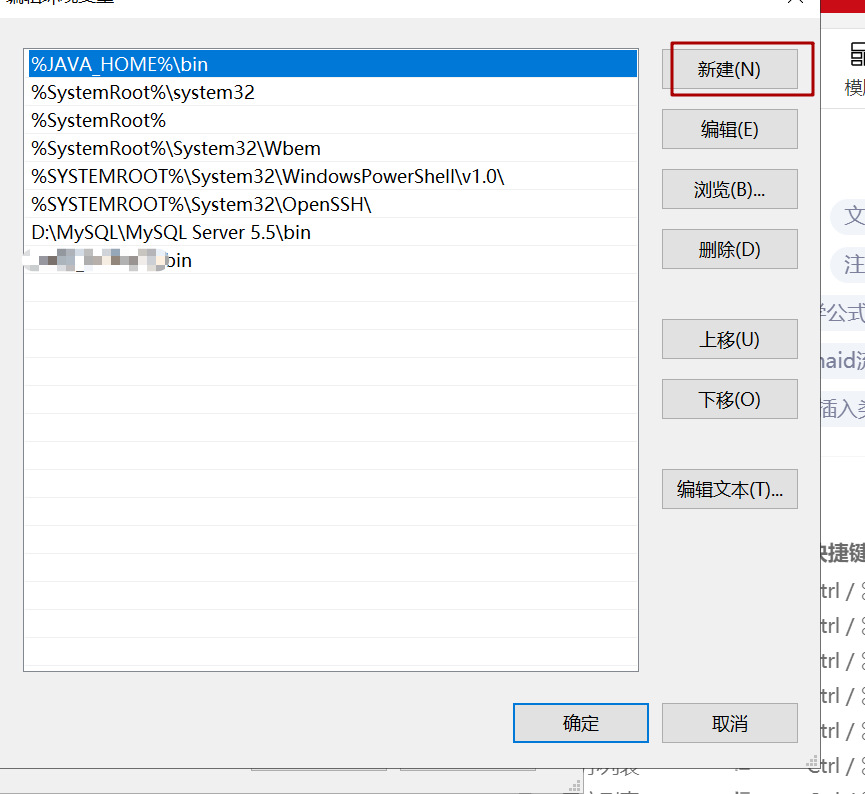
Task: Click the dialog's bottom-right resize grip
Action: click(812, 762)
